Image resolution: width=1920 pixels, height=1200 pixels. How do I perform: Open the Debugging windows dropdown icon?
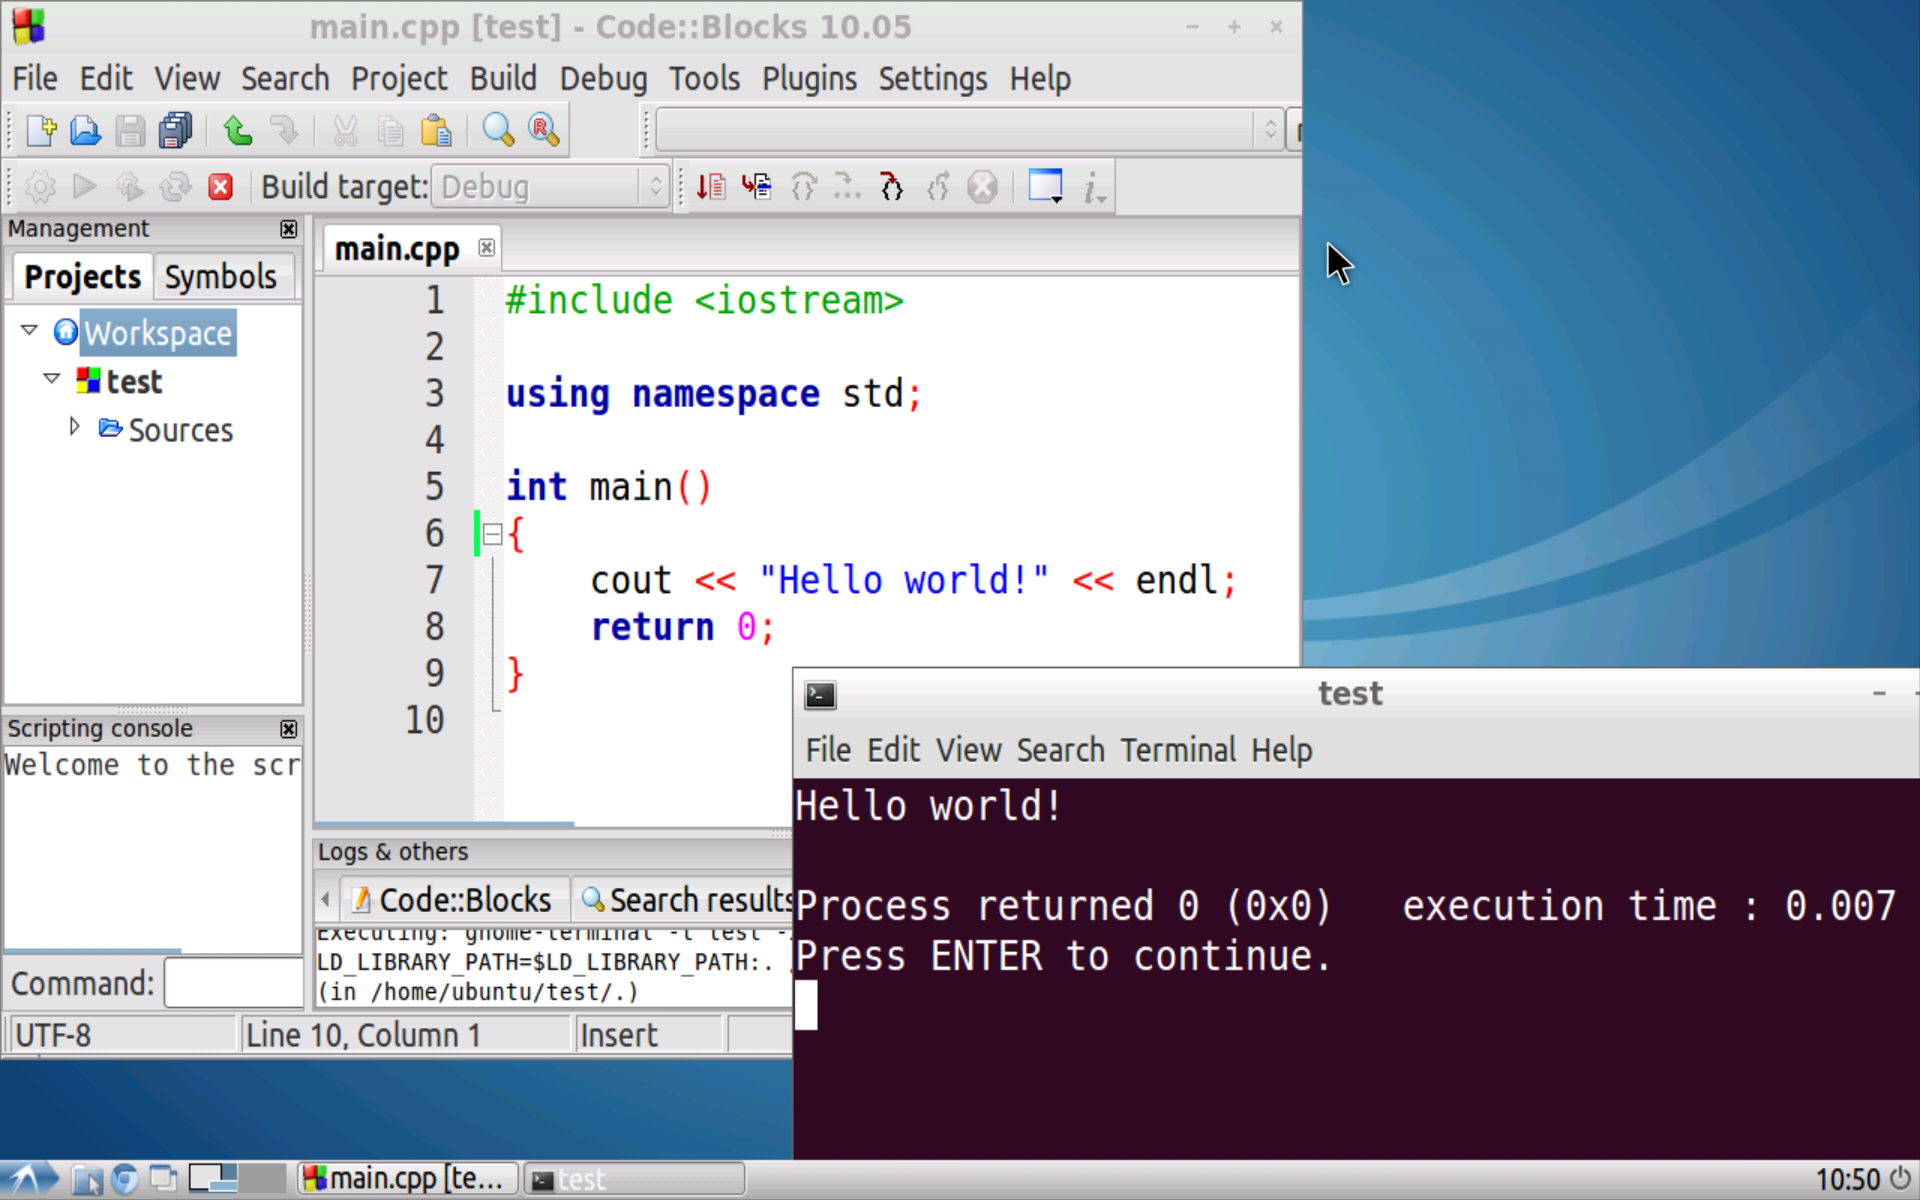[x=1046, y=187]
